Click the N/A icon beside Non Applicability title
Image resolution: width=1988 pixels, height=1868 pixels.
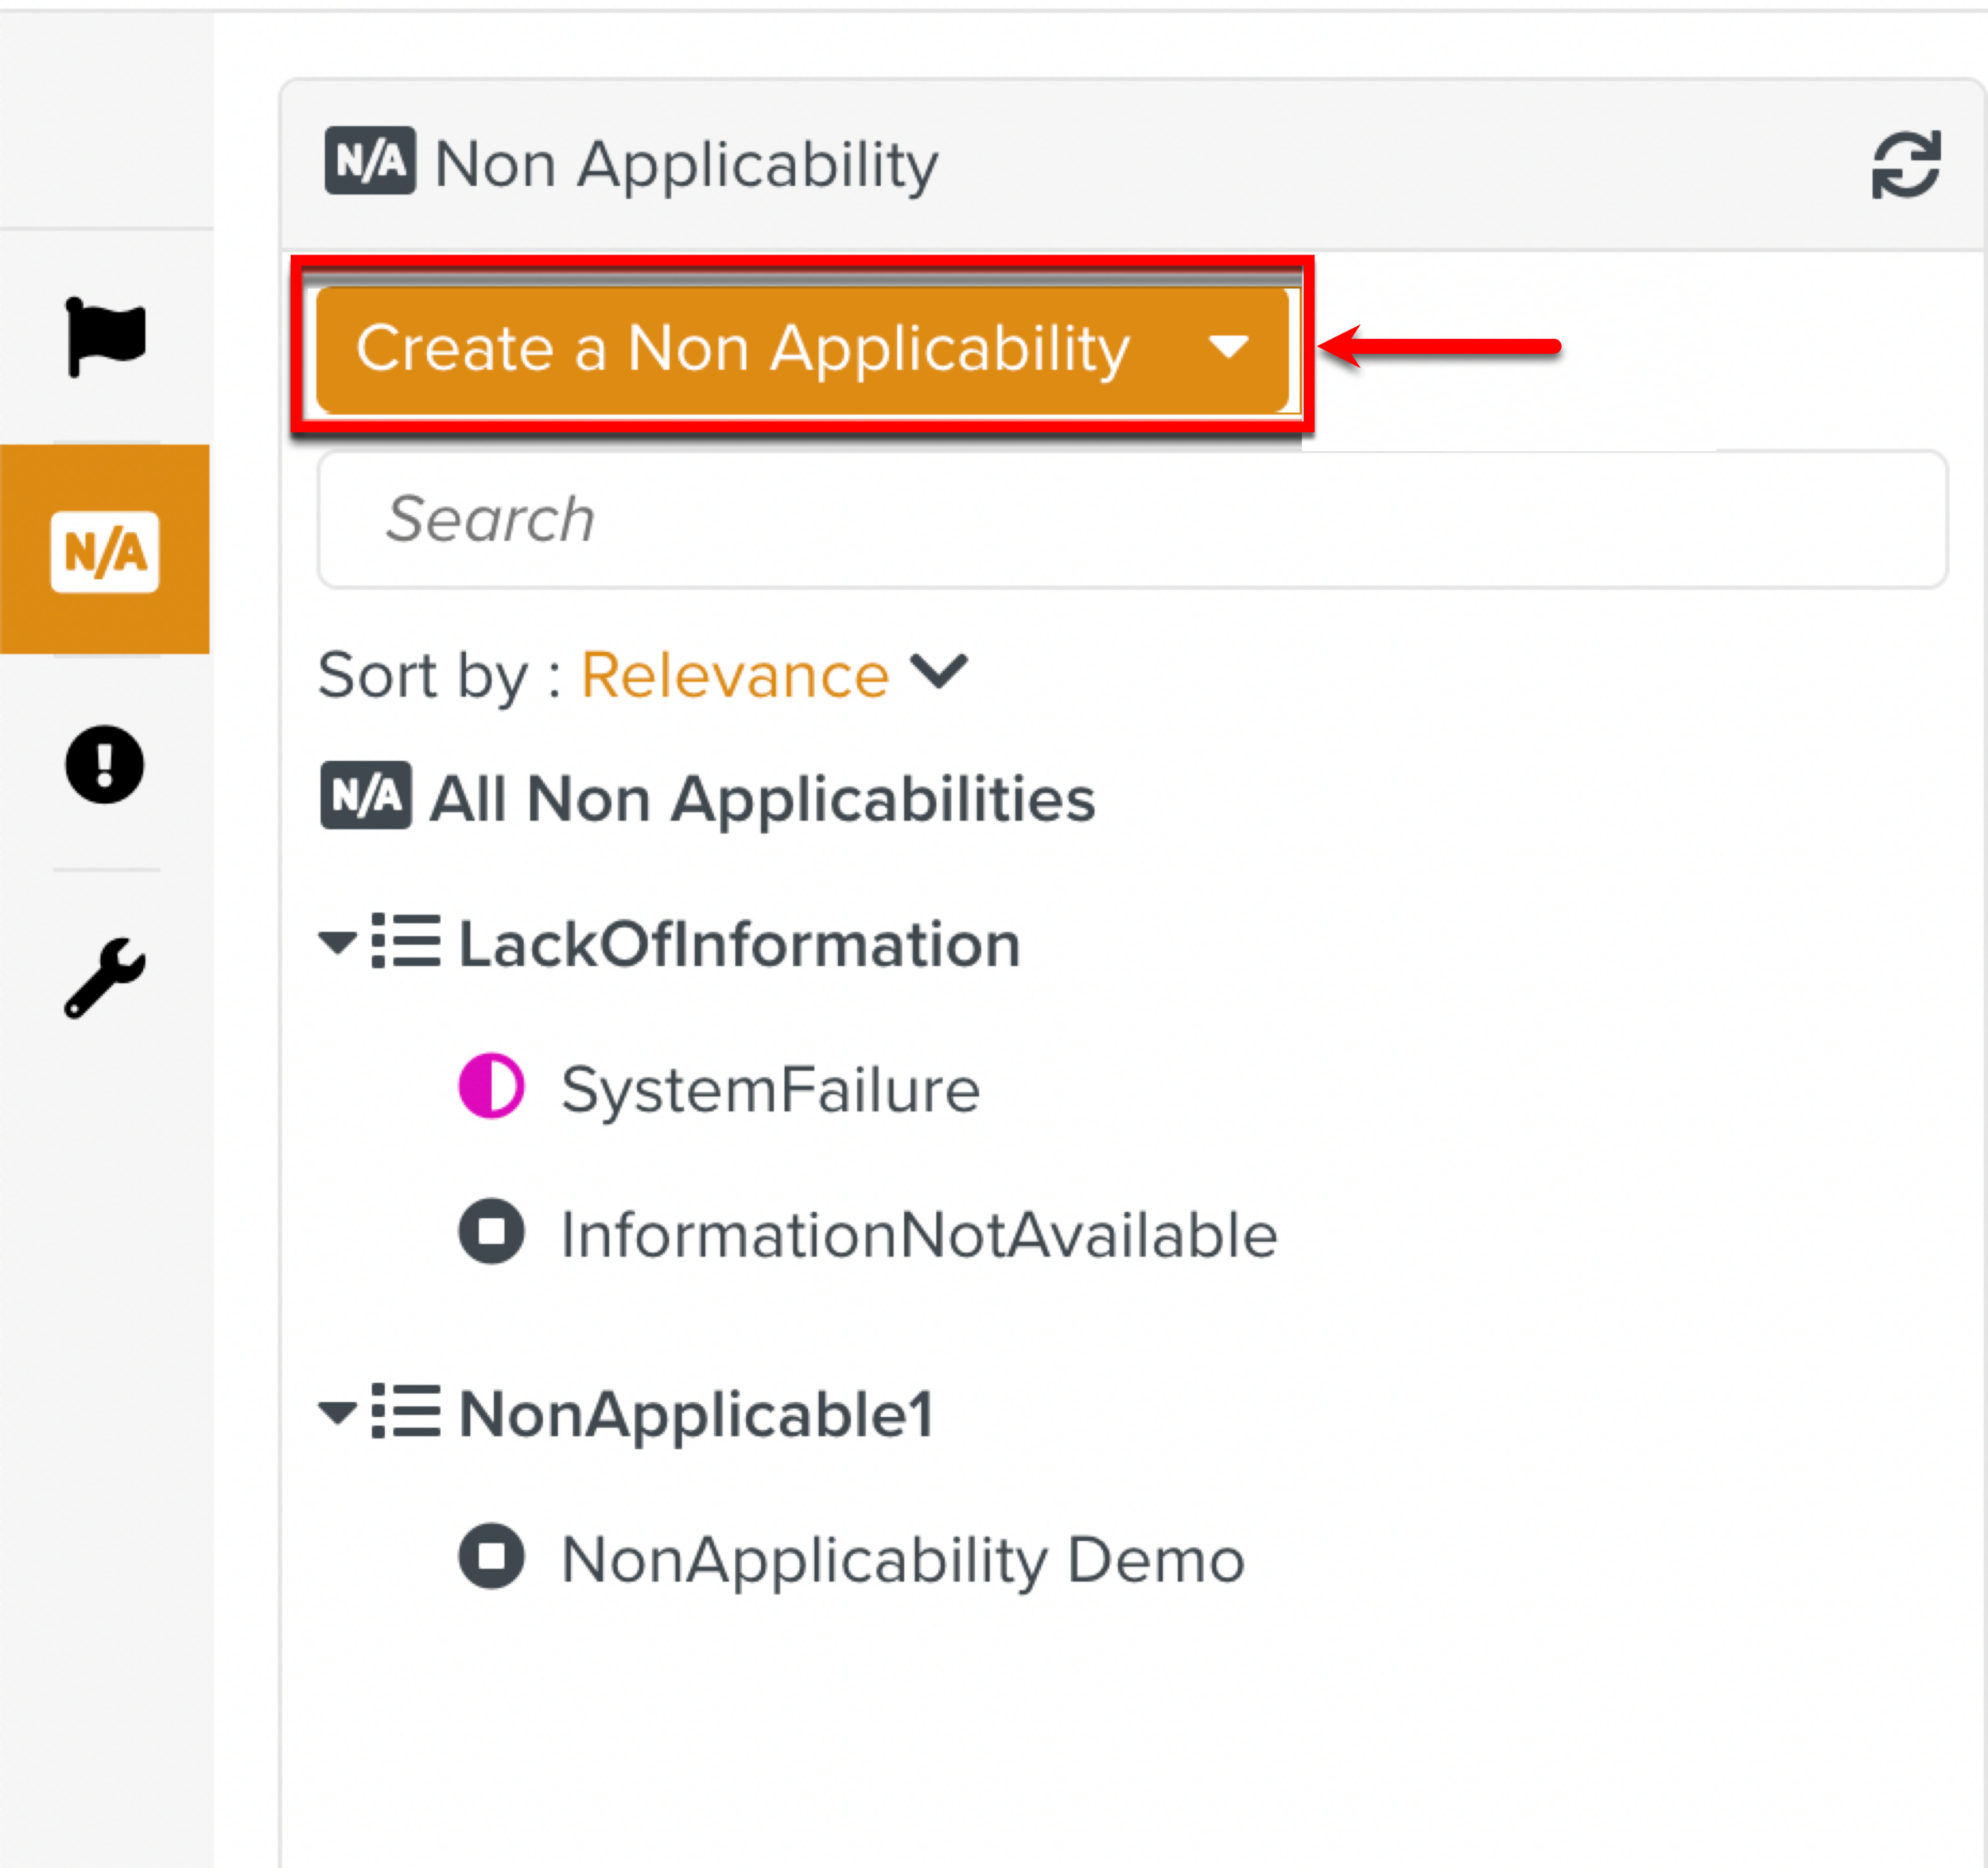(x=370, y=161)
